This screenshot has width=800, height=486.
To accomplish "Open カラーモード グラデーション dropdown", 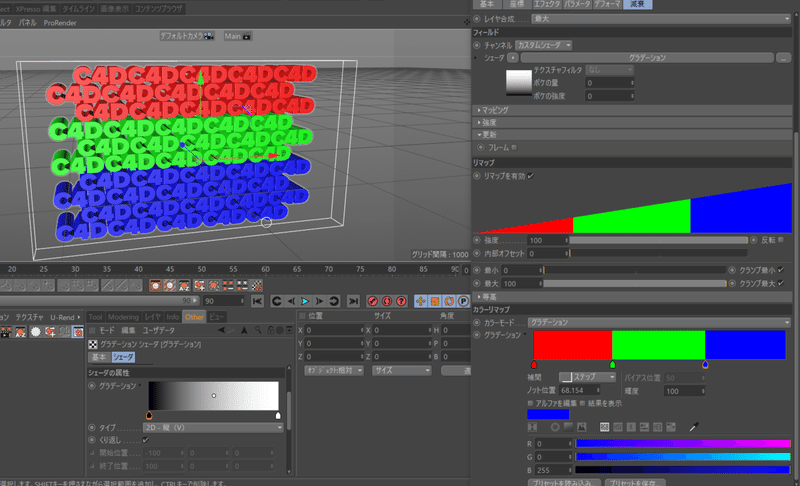I will 659,322.
